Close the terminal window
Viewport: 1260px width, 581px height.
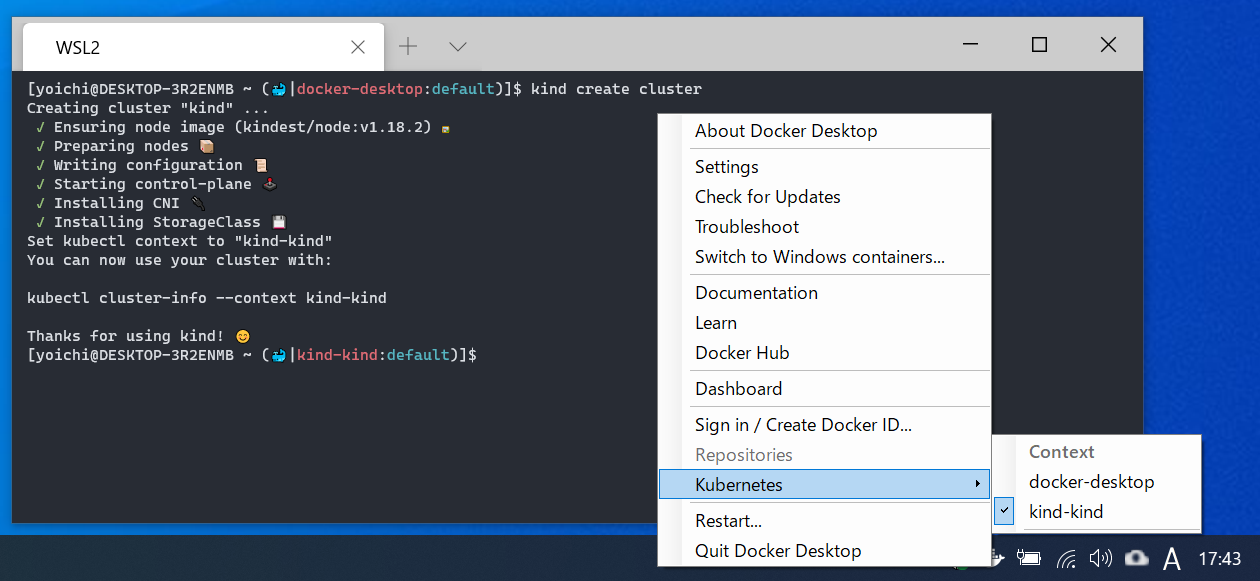(x=1108, y=45)
